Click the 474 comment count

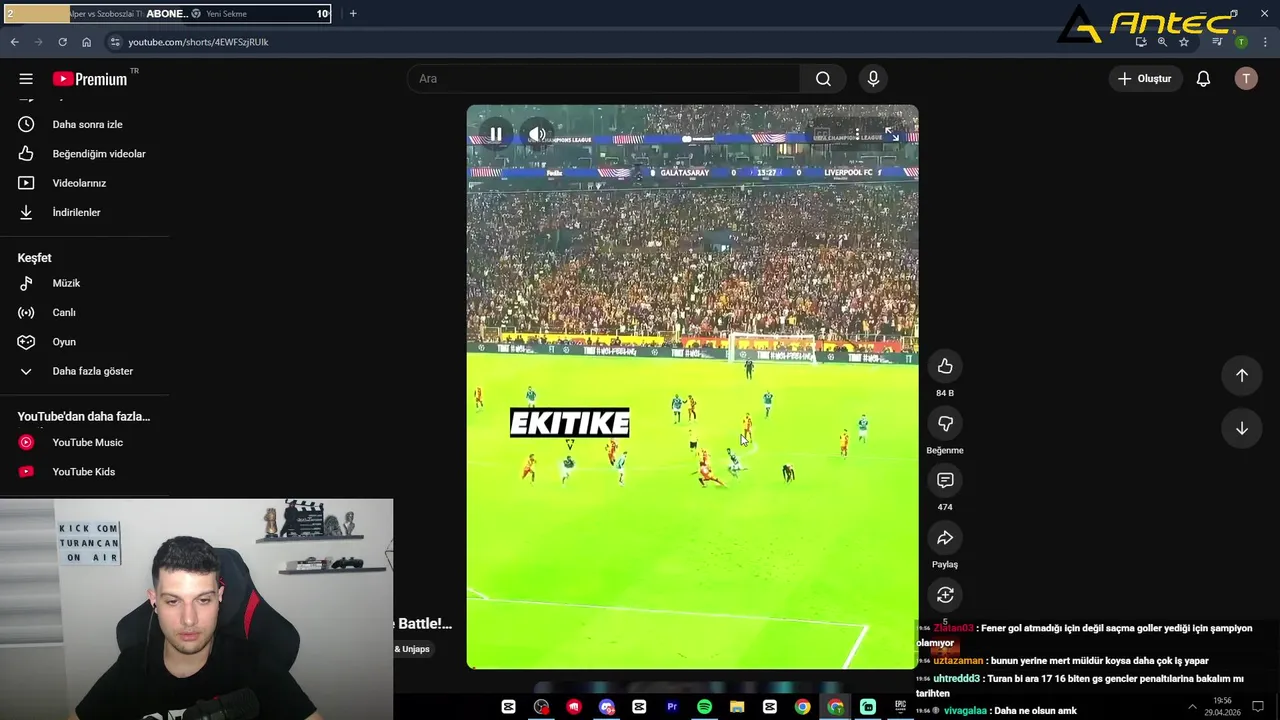coord(945,508)
